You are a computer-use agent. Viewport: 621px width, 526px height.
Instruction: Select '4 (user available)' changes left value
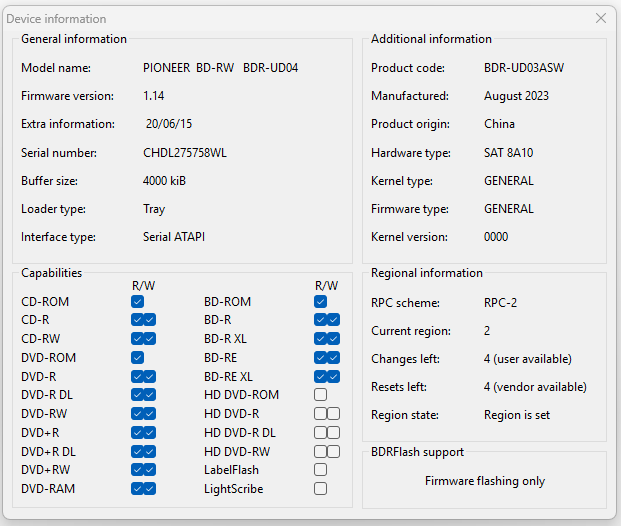[528, 359]
